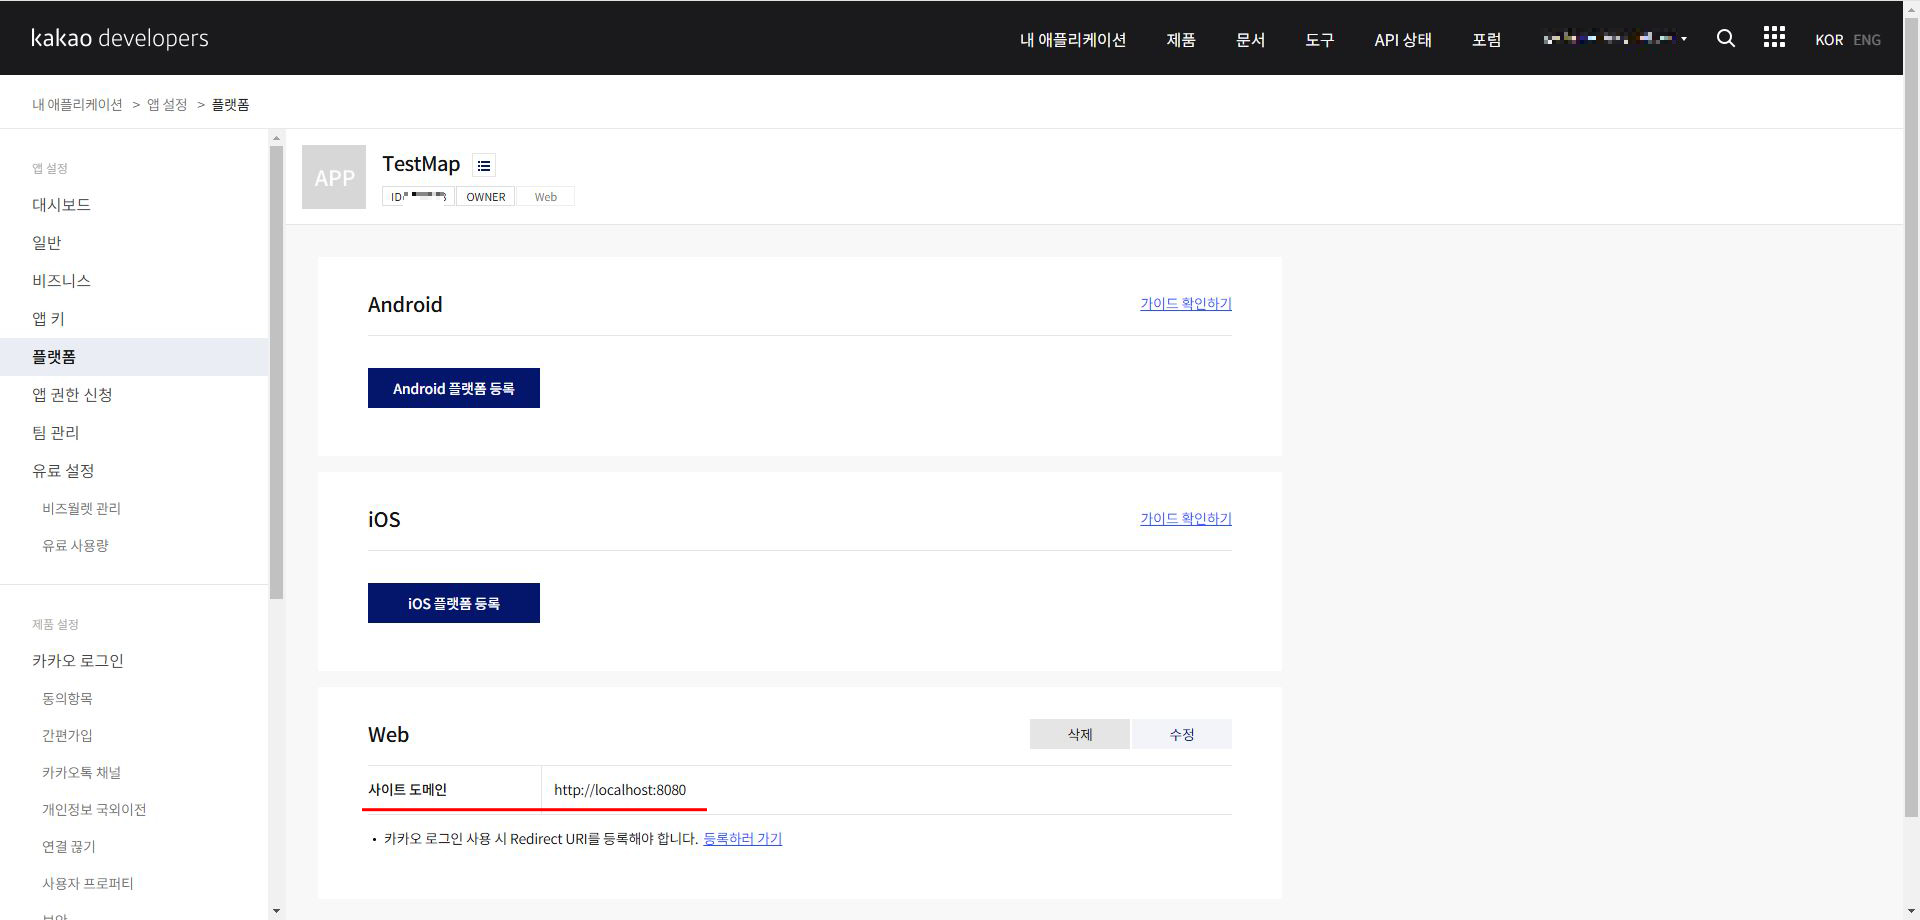Open 동의항목 in sidebar
1920x920 pixels.
point(67,698)
